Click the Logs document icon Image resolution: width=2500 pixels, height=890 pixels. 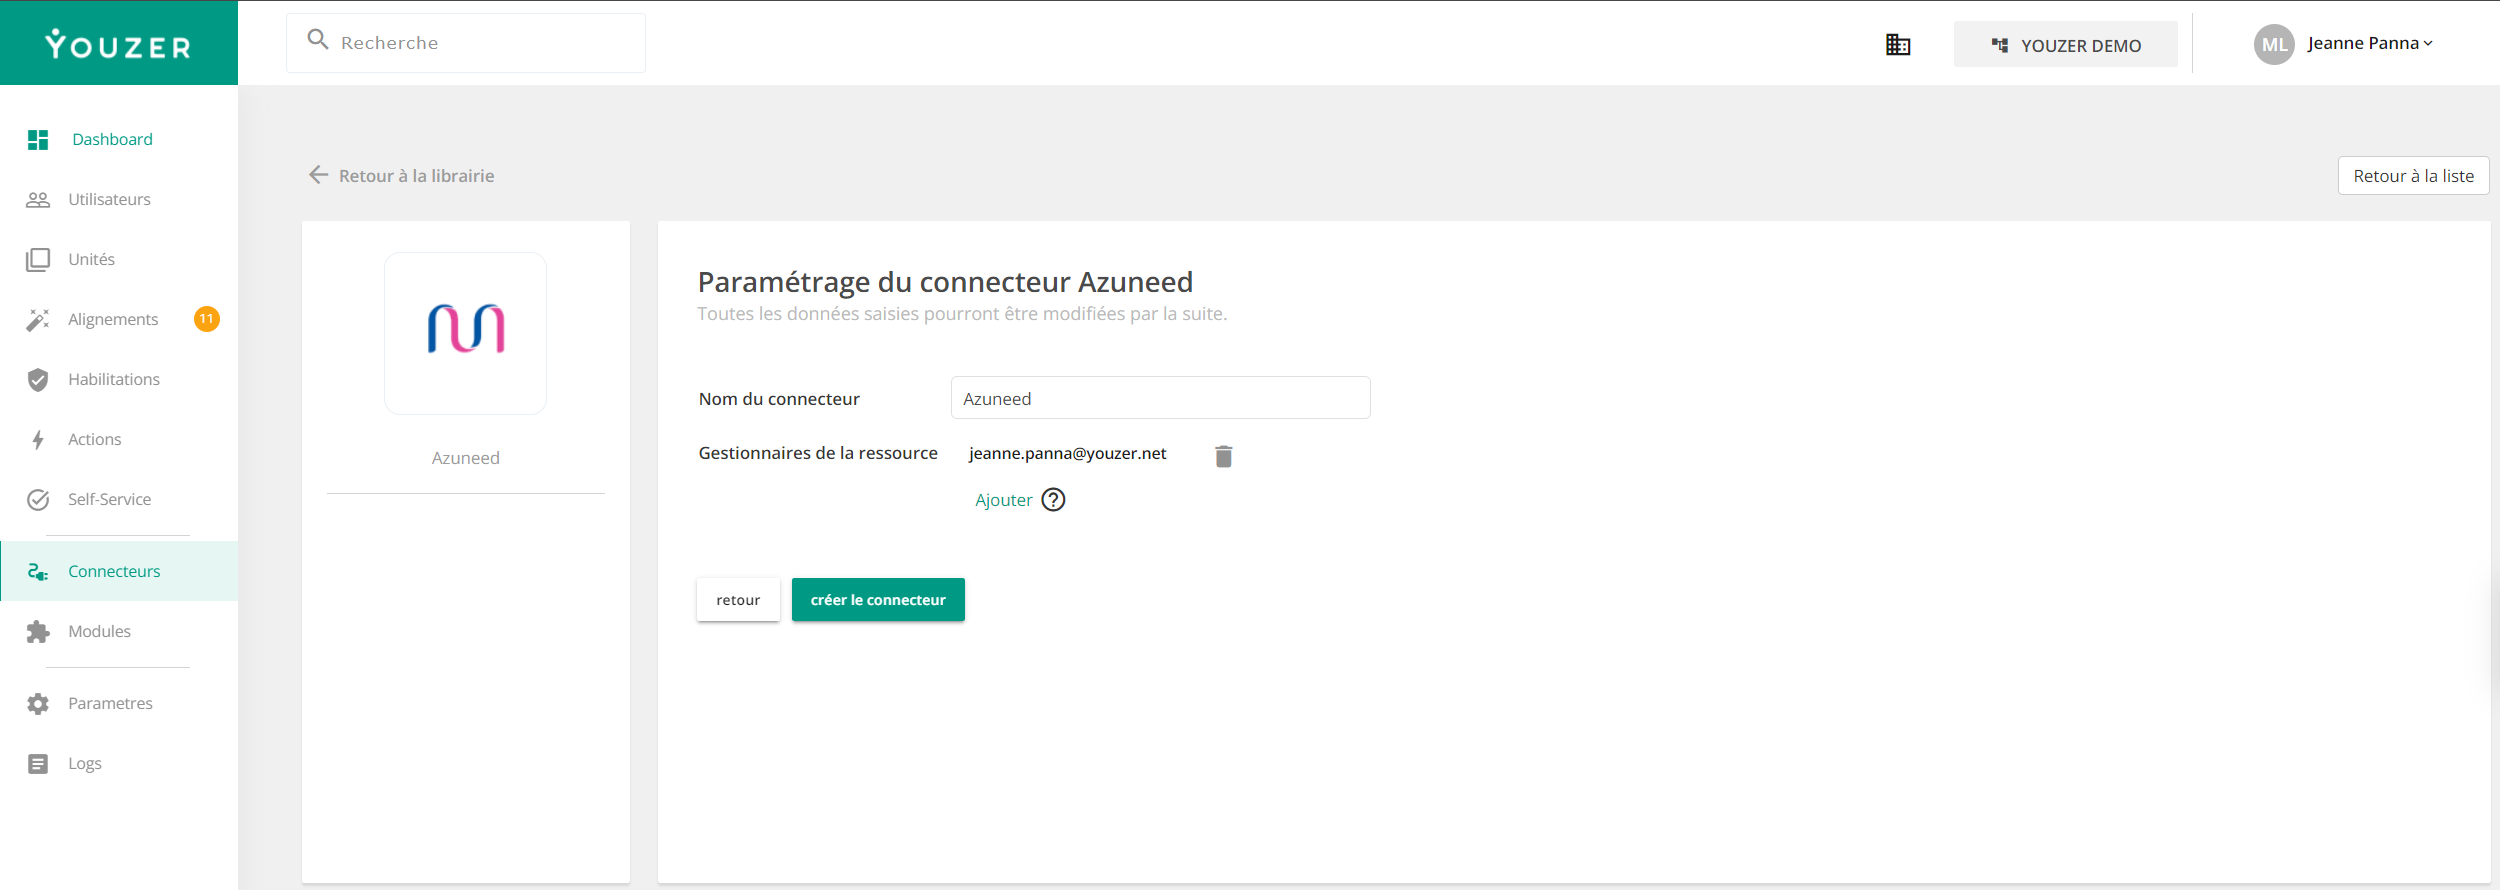point(38,764)
